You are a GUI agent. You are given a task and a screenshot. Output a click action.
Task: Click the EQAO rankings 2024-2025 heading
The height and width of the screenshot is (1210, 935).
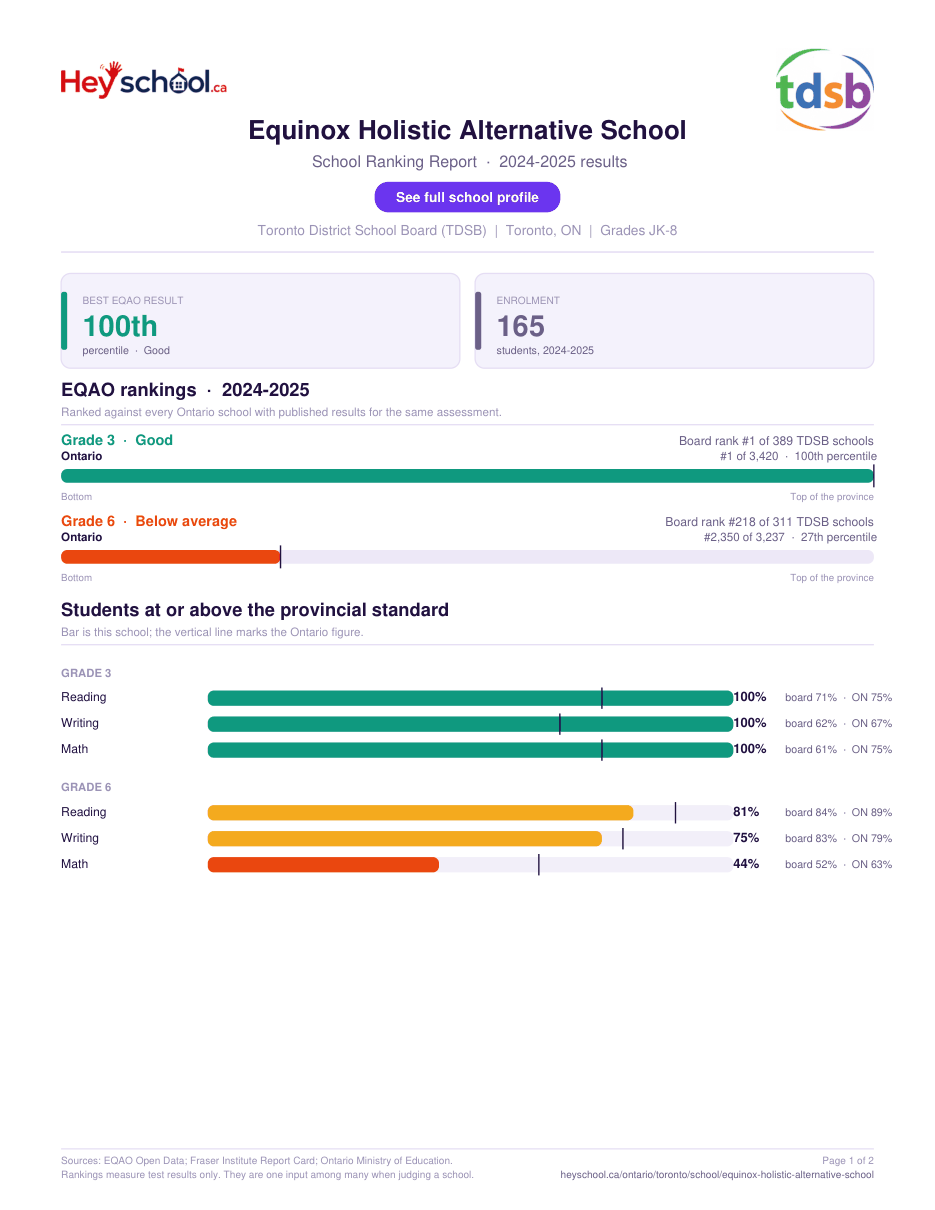pyautogui.click(x=185, y=390)
